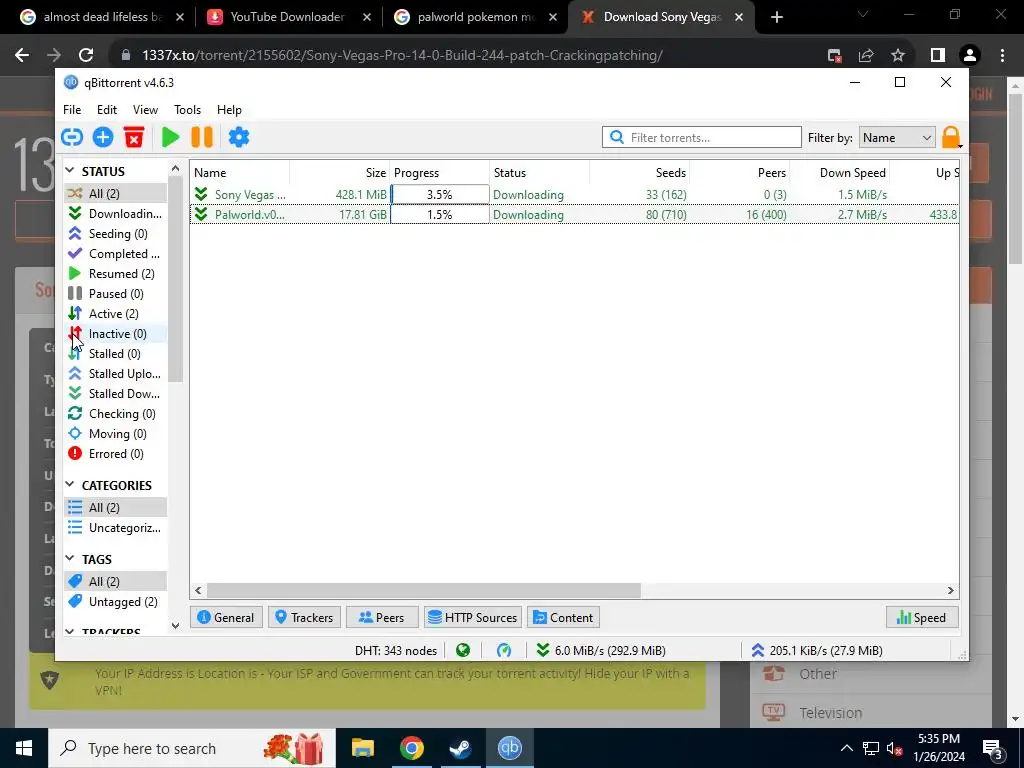Filter by Stalled (0) status
Screen dimensions: 1024x768
coord(116,353)
